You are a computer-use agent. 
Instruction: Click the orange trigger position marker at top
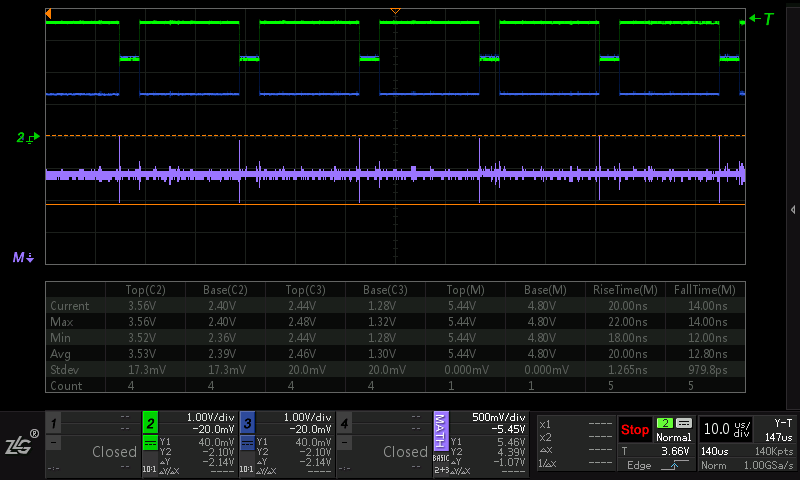click(x=395, y=11)
